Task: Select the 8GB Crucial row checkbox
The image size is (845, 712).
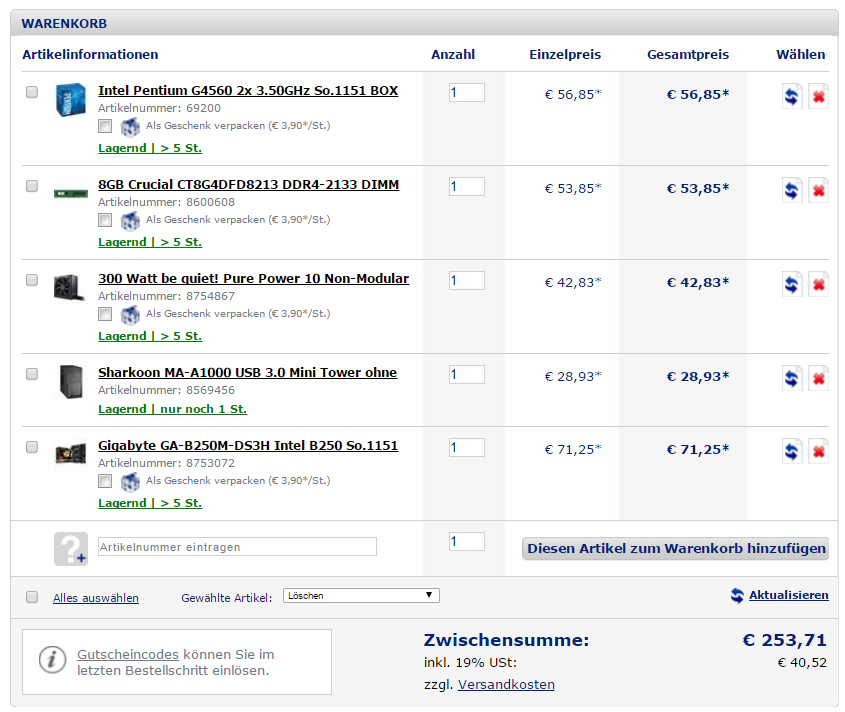Action: 32,186
